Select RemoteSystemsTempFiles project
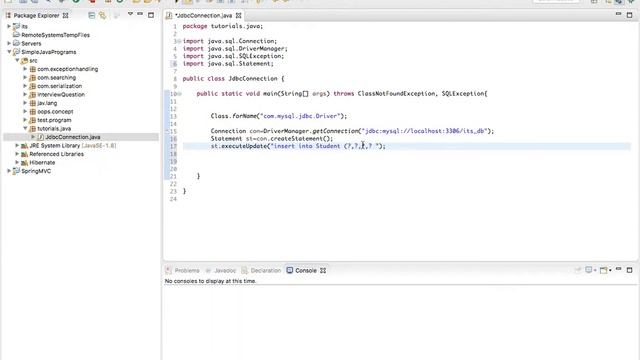Screen dimensions: 640x360 tap(56, 35)
